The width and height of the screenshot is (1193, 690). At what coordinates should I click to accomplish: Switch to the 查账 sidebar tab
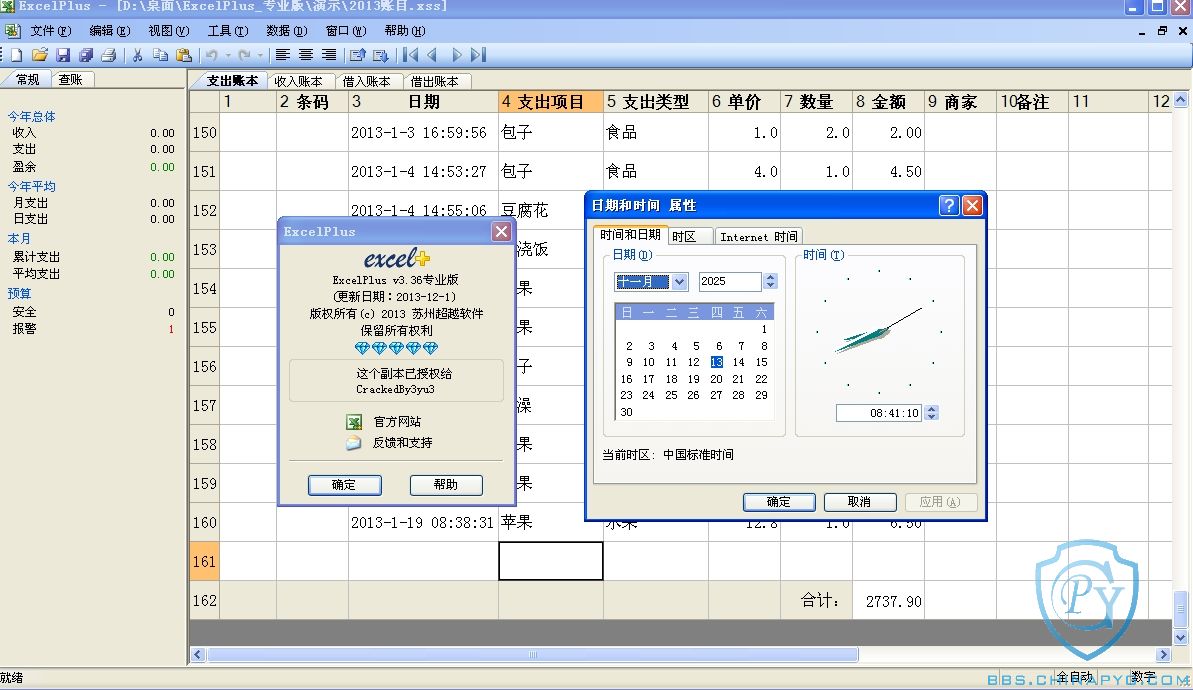point(71,79)
